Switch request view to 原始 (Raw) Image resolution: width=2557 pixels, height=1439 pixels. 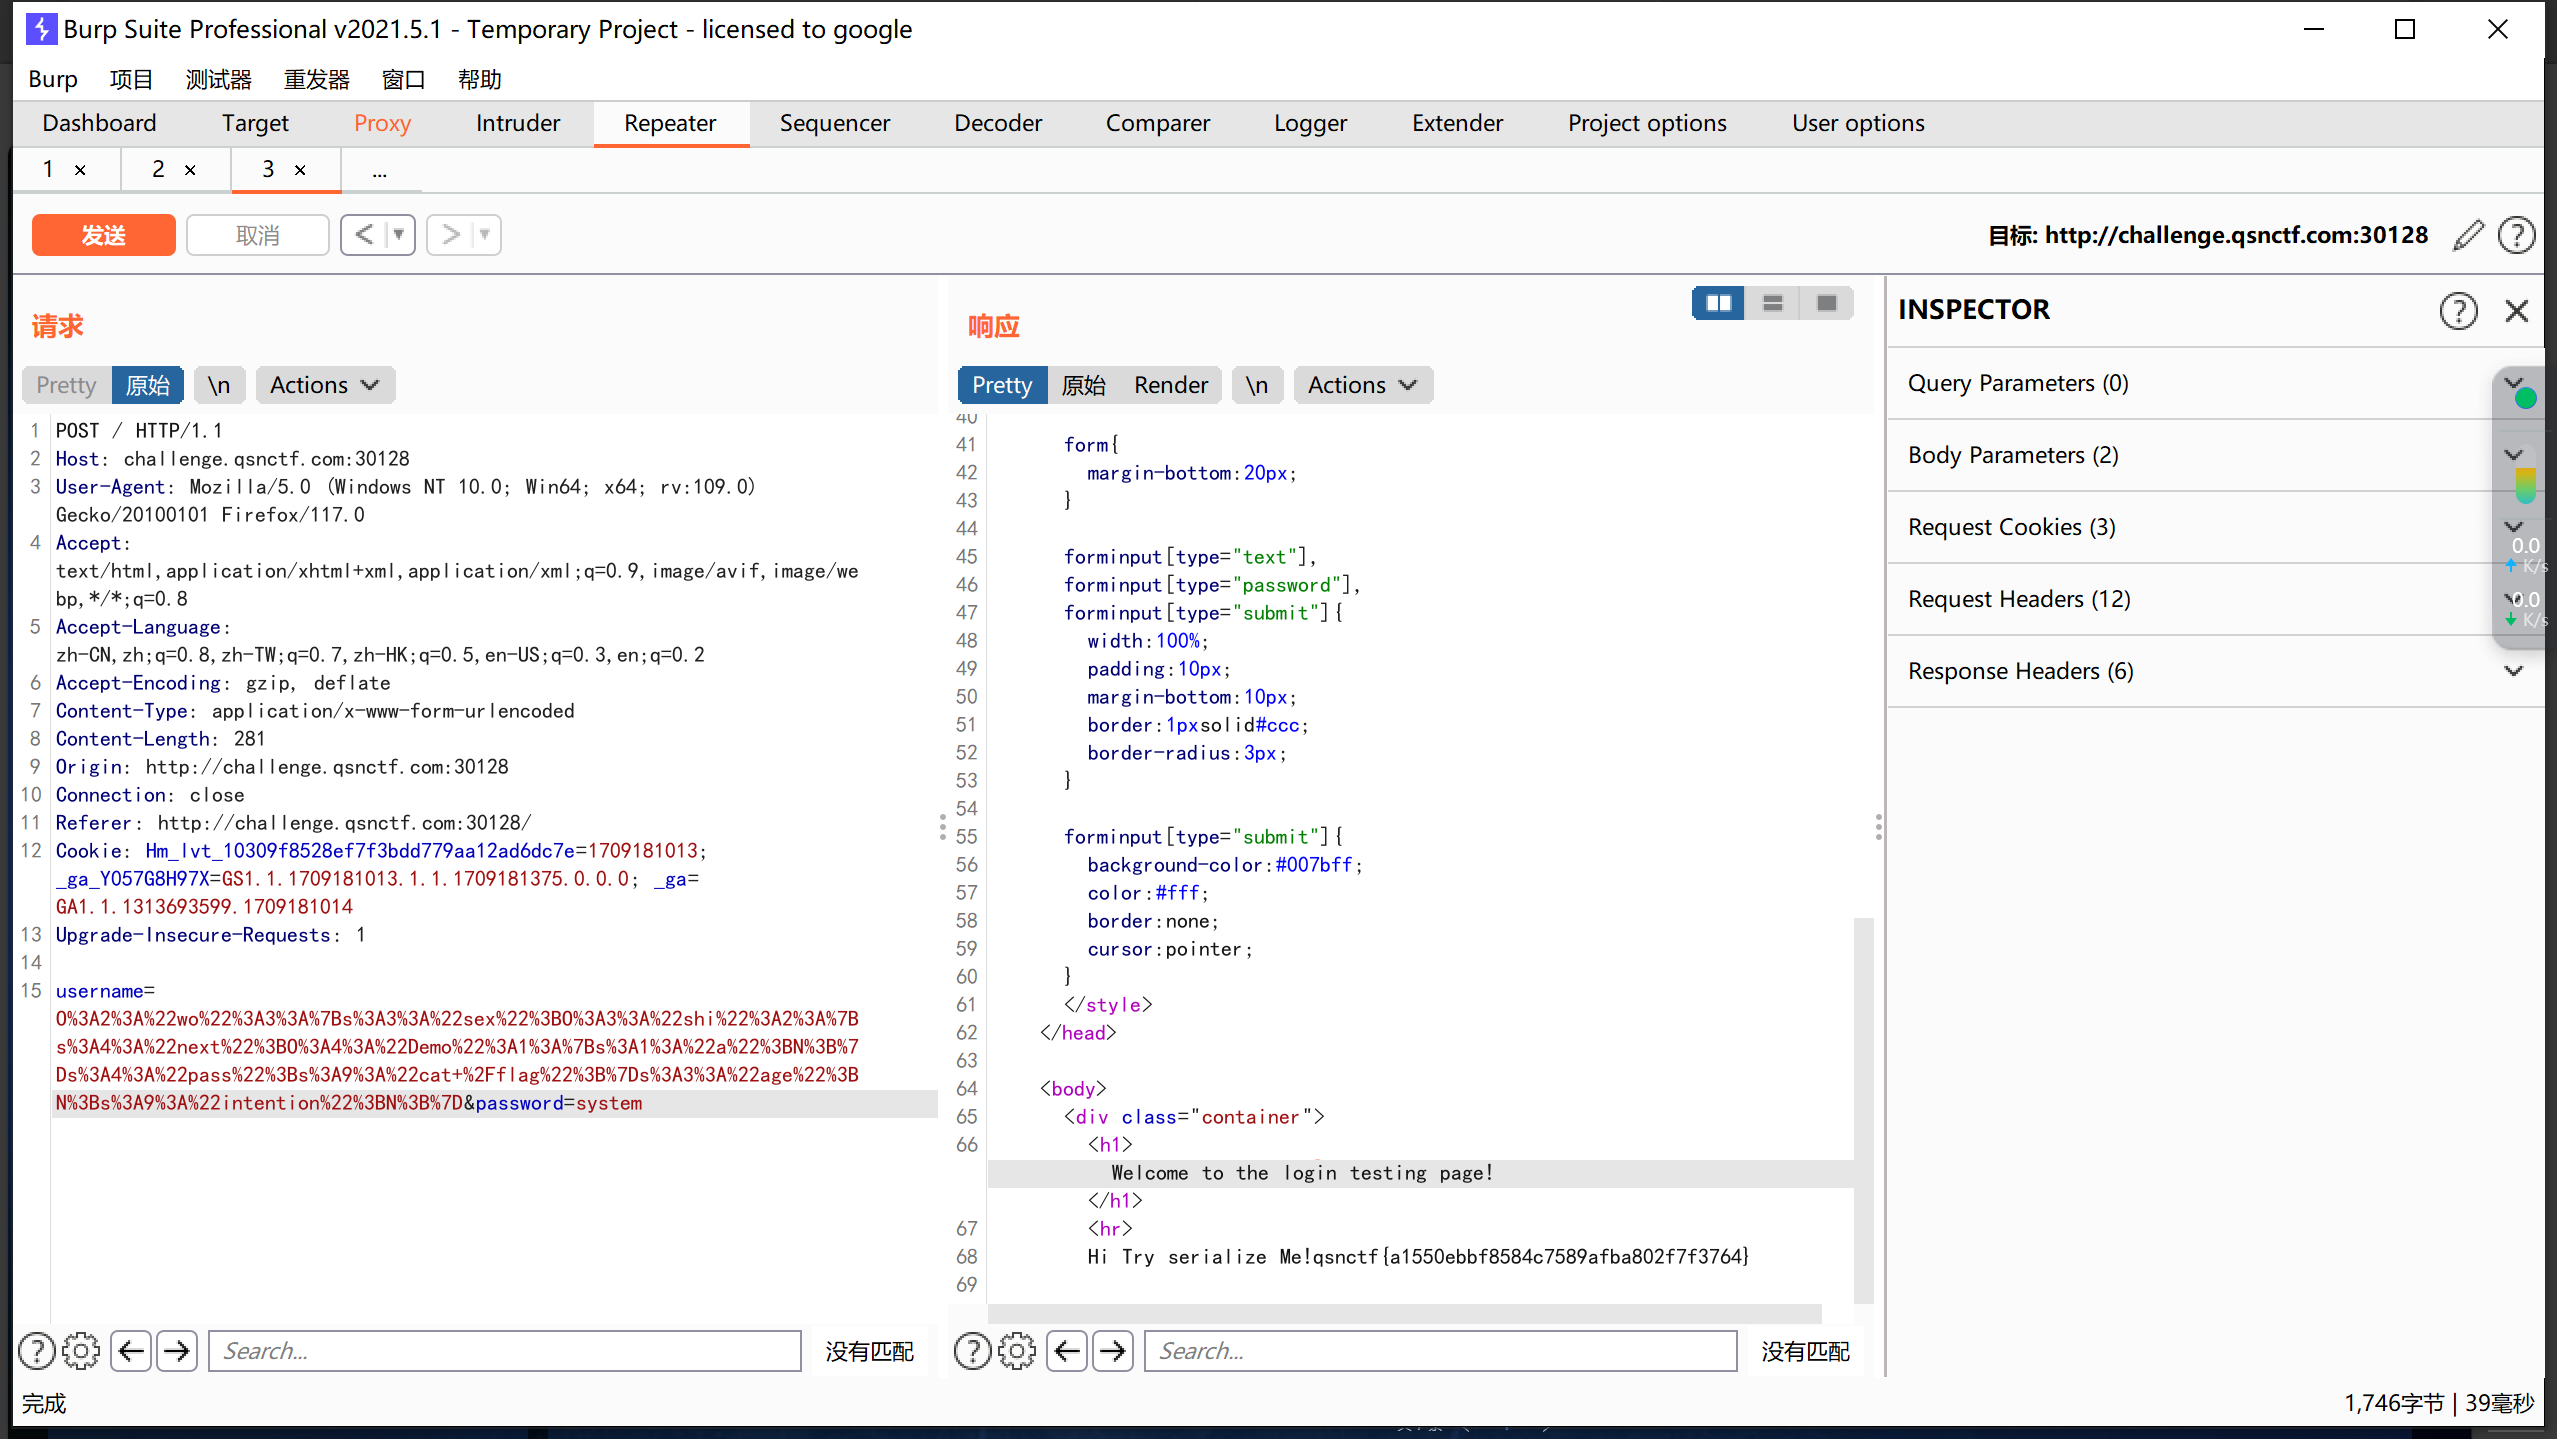(x=148, y=385)
